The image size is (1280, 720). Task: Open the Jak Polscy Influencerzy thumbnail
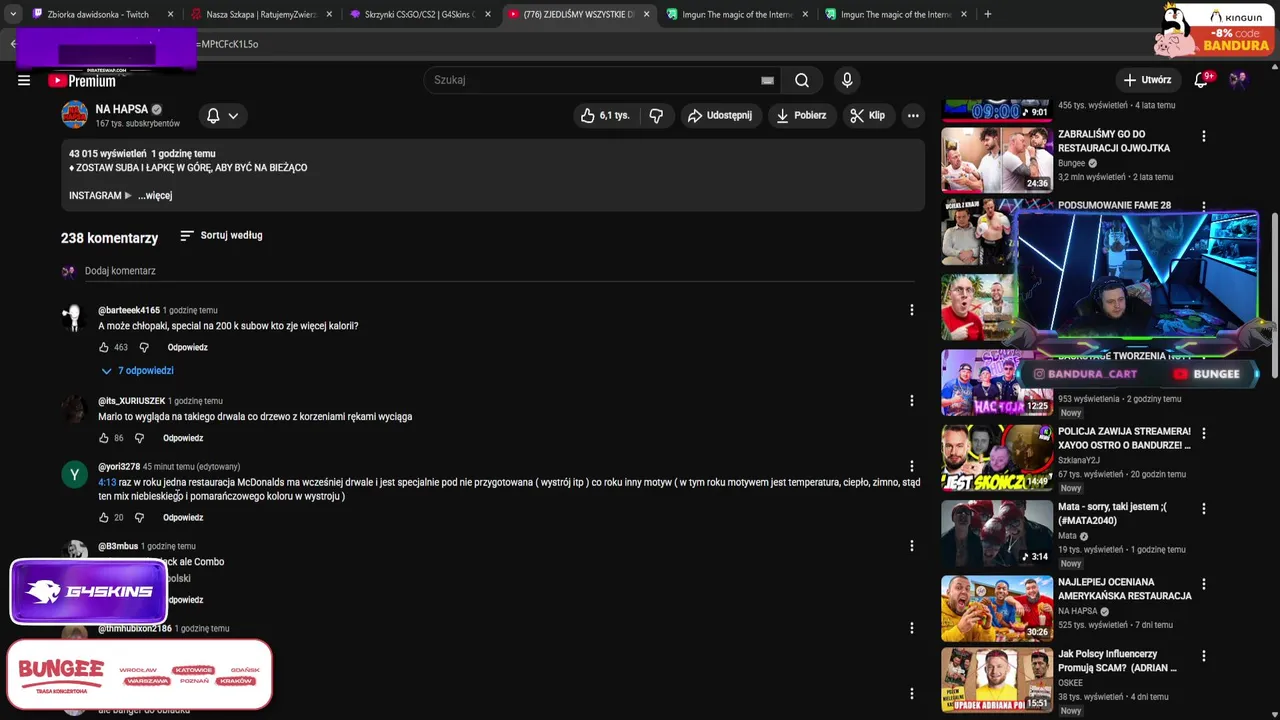997,680
